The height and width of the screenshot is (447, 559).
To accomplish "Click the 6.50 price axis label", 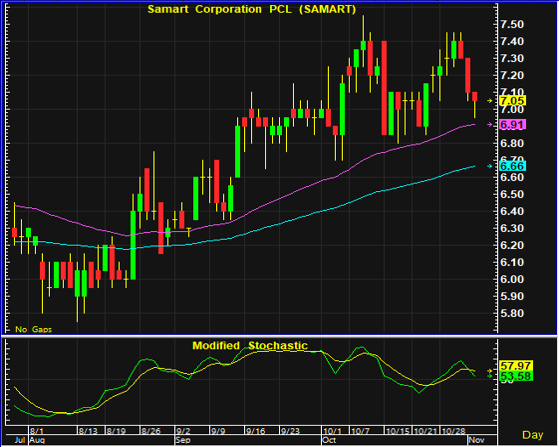I will (x=512, y=194).
